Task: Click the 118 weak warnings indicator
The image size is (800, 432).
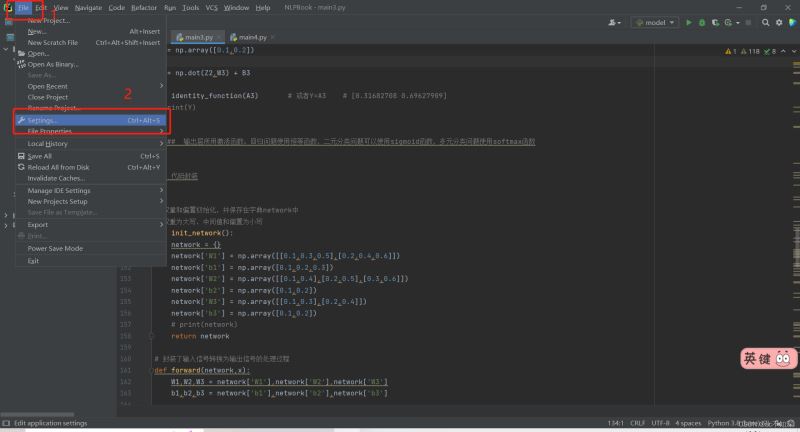Action: pyautogui.click(x=750, y=51)
